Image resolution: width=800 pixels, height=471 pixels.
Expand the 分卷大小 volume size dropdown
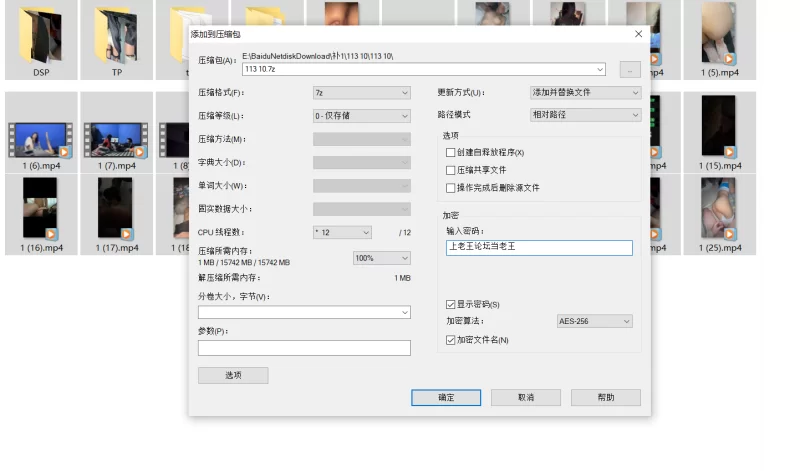[405, 312]
